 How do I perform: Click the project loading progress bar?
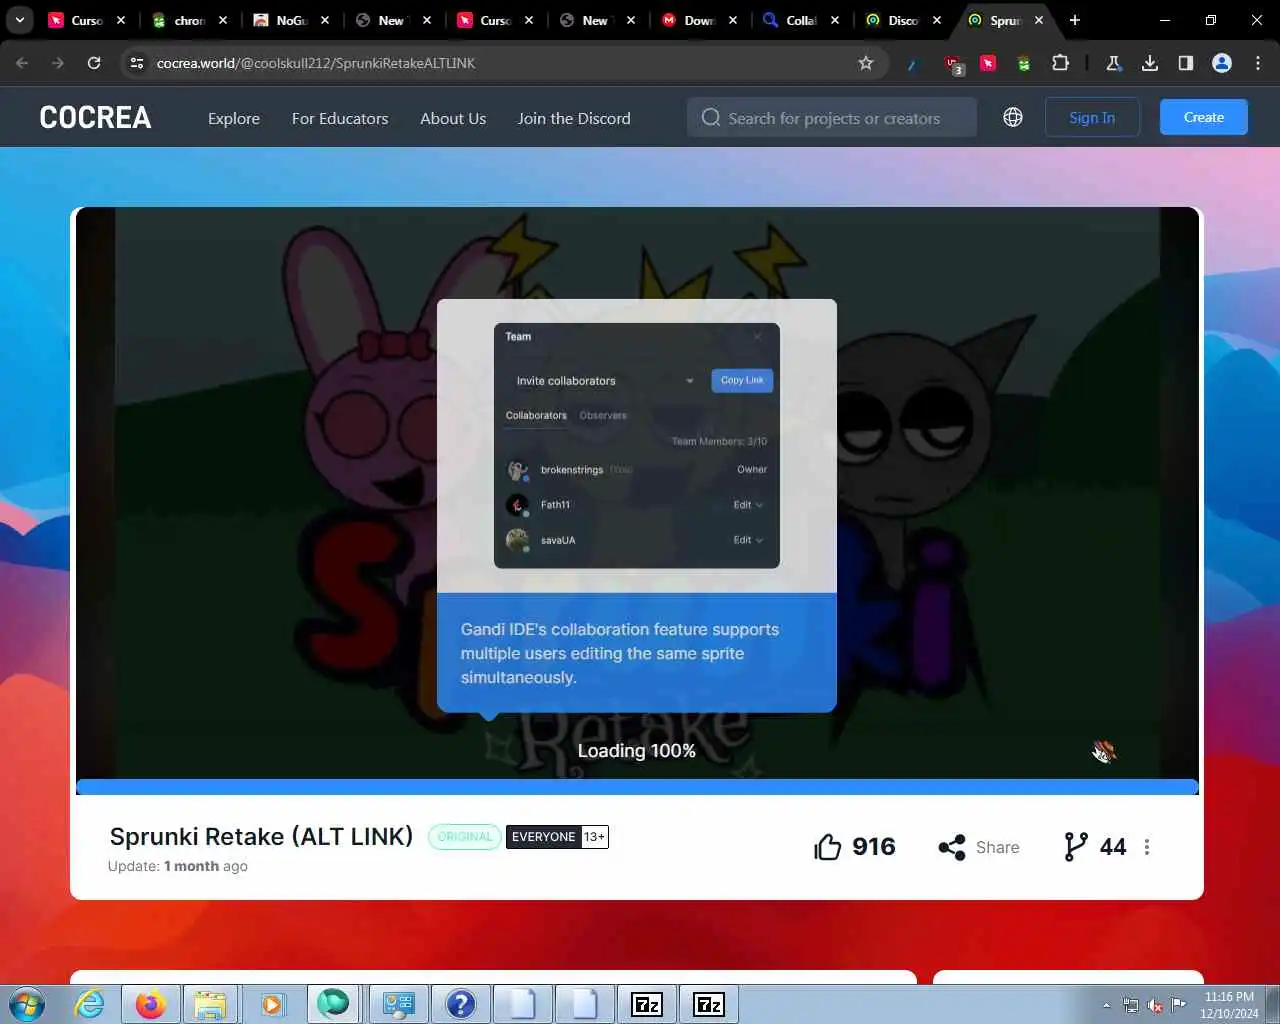pos(637,787)
